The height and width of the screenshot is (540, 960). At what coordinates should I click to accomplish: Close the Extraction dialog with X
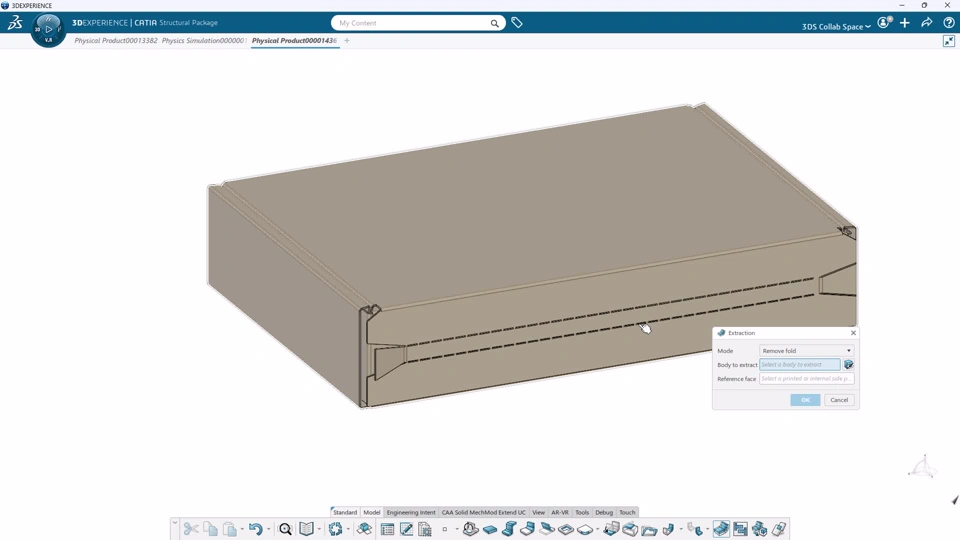(x=853, y=333)
